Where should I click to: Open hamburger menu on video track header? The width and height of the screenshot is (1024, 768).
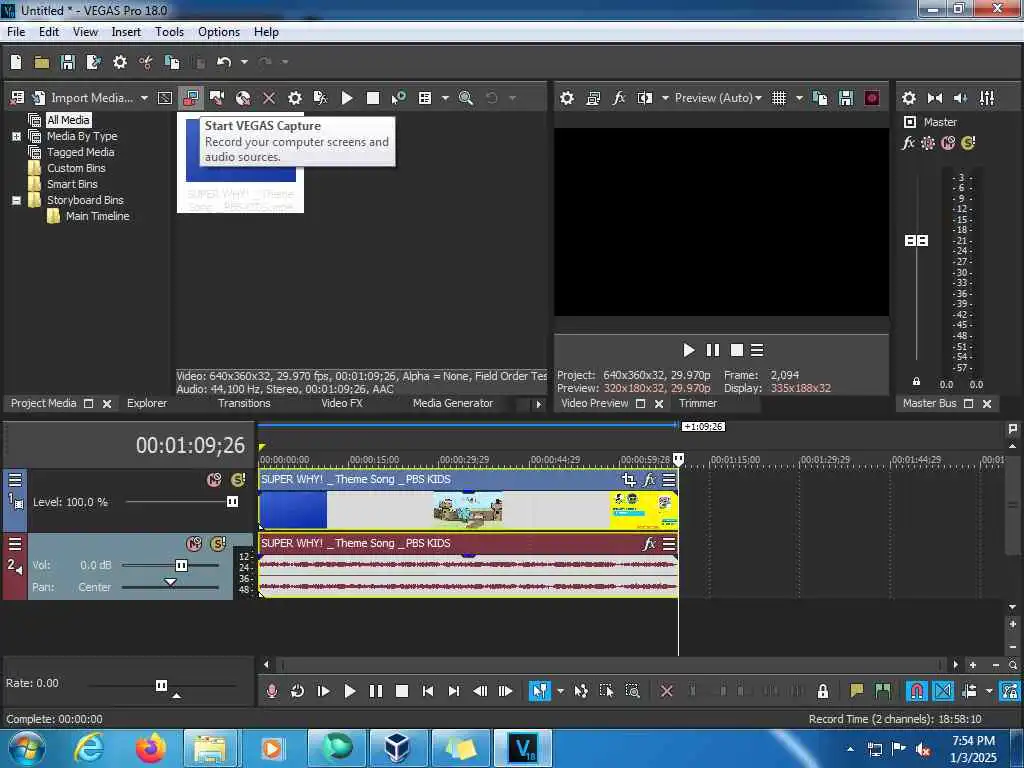click(x=15, y=480)
